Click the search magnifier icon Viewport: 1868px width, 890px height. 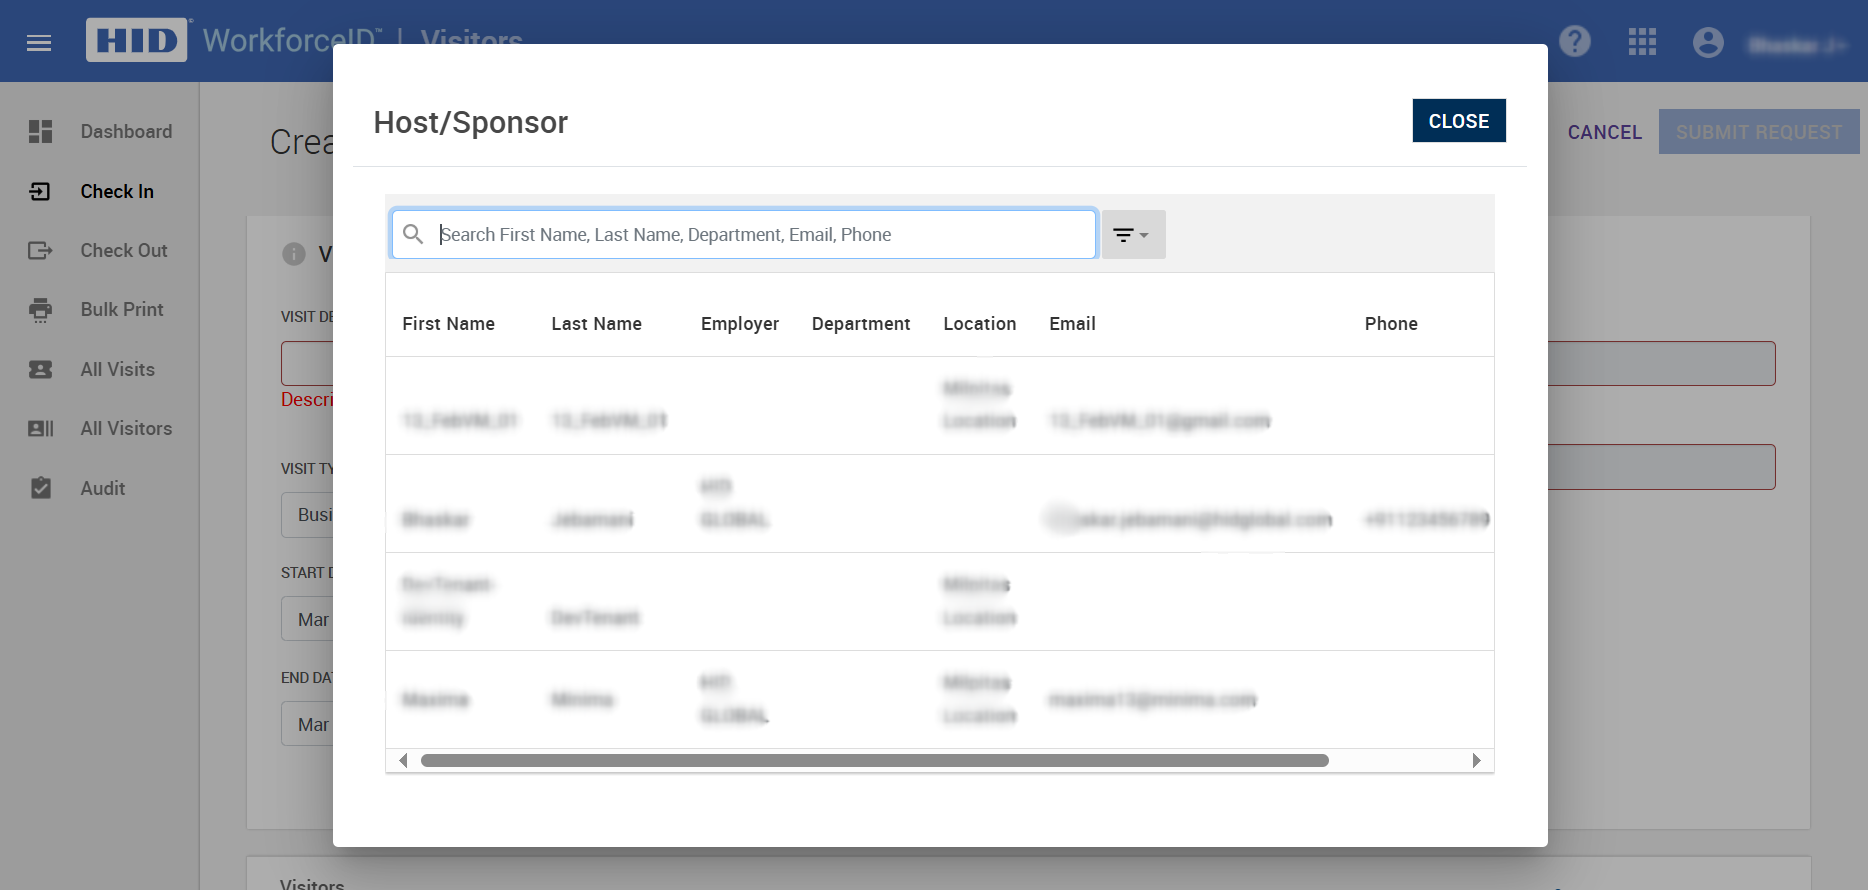[x=413, y=234]
